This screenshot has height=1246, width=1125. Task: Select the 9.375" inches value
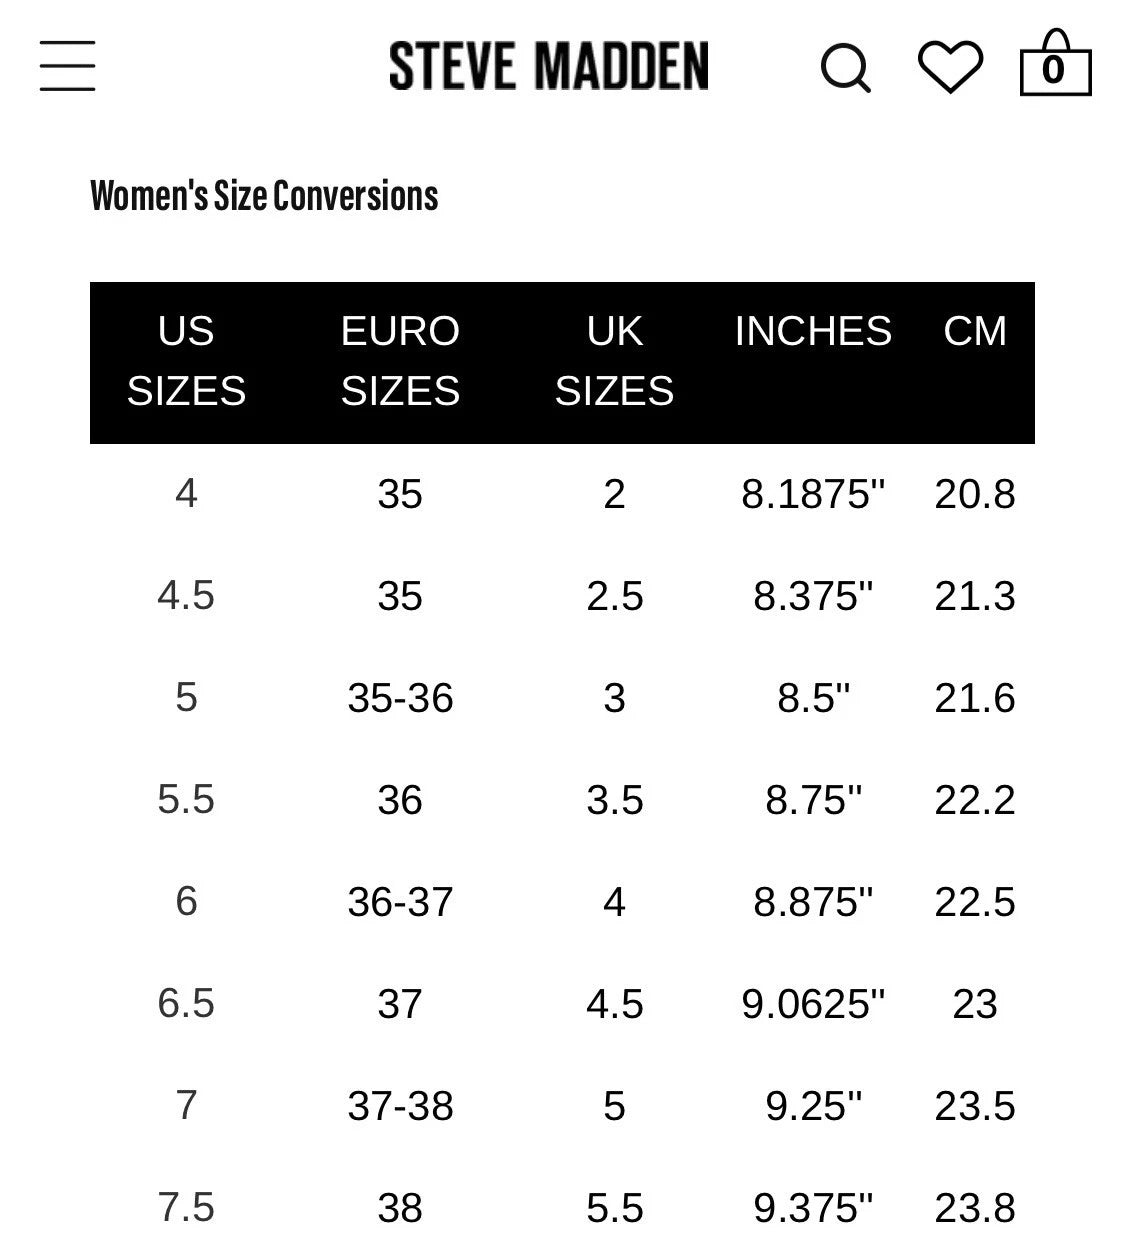[x=813, y=1207]
